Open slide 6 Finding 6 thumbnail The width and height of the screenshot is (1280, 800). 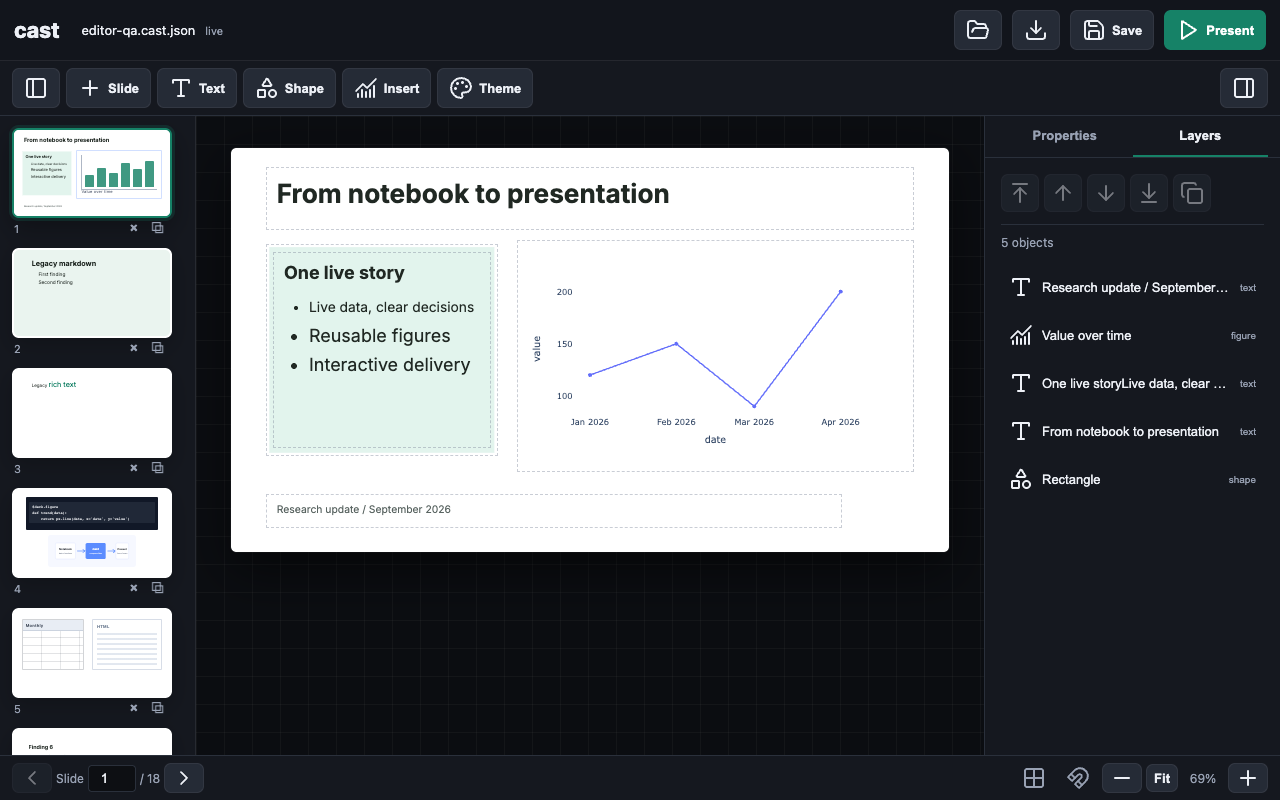click(92, 741)
